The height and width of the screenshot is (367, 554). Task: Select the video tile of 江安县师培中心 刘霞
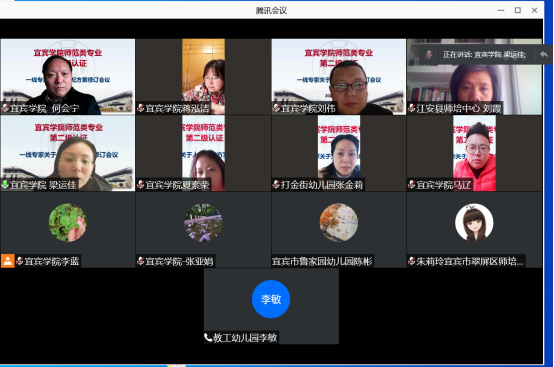point(474,77)
